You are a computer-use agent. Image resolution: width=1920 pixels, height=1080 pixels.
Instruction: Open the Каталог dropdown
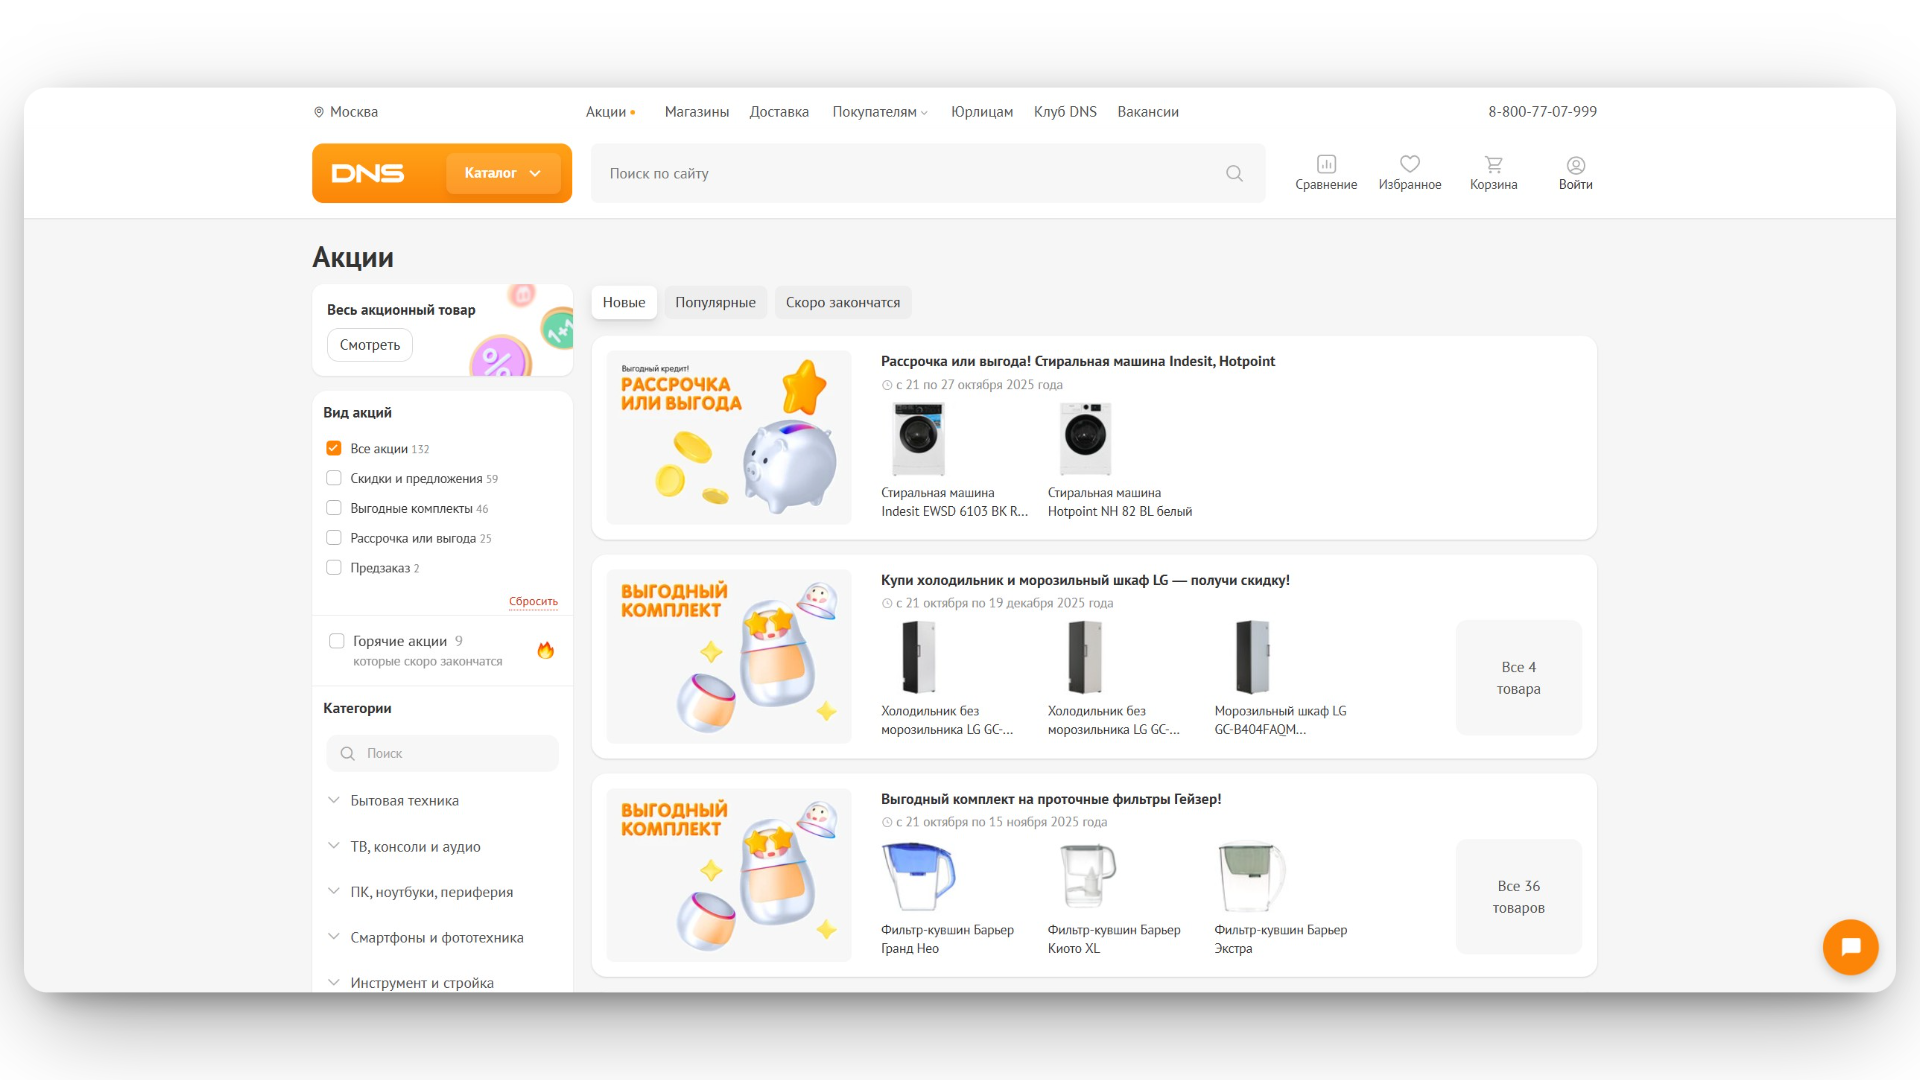pos(502,174)
